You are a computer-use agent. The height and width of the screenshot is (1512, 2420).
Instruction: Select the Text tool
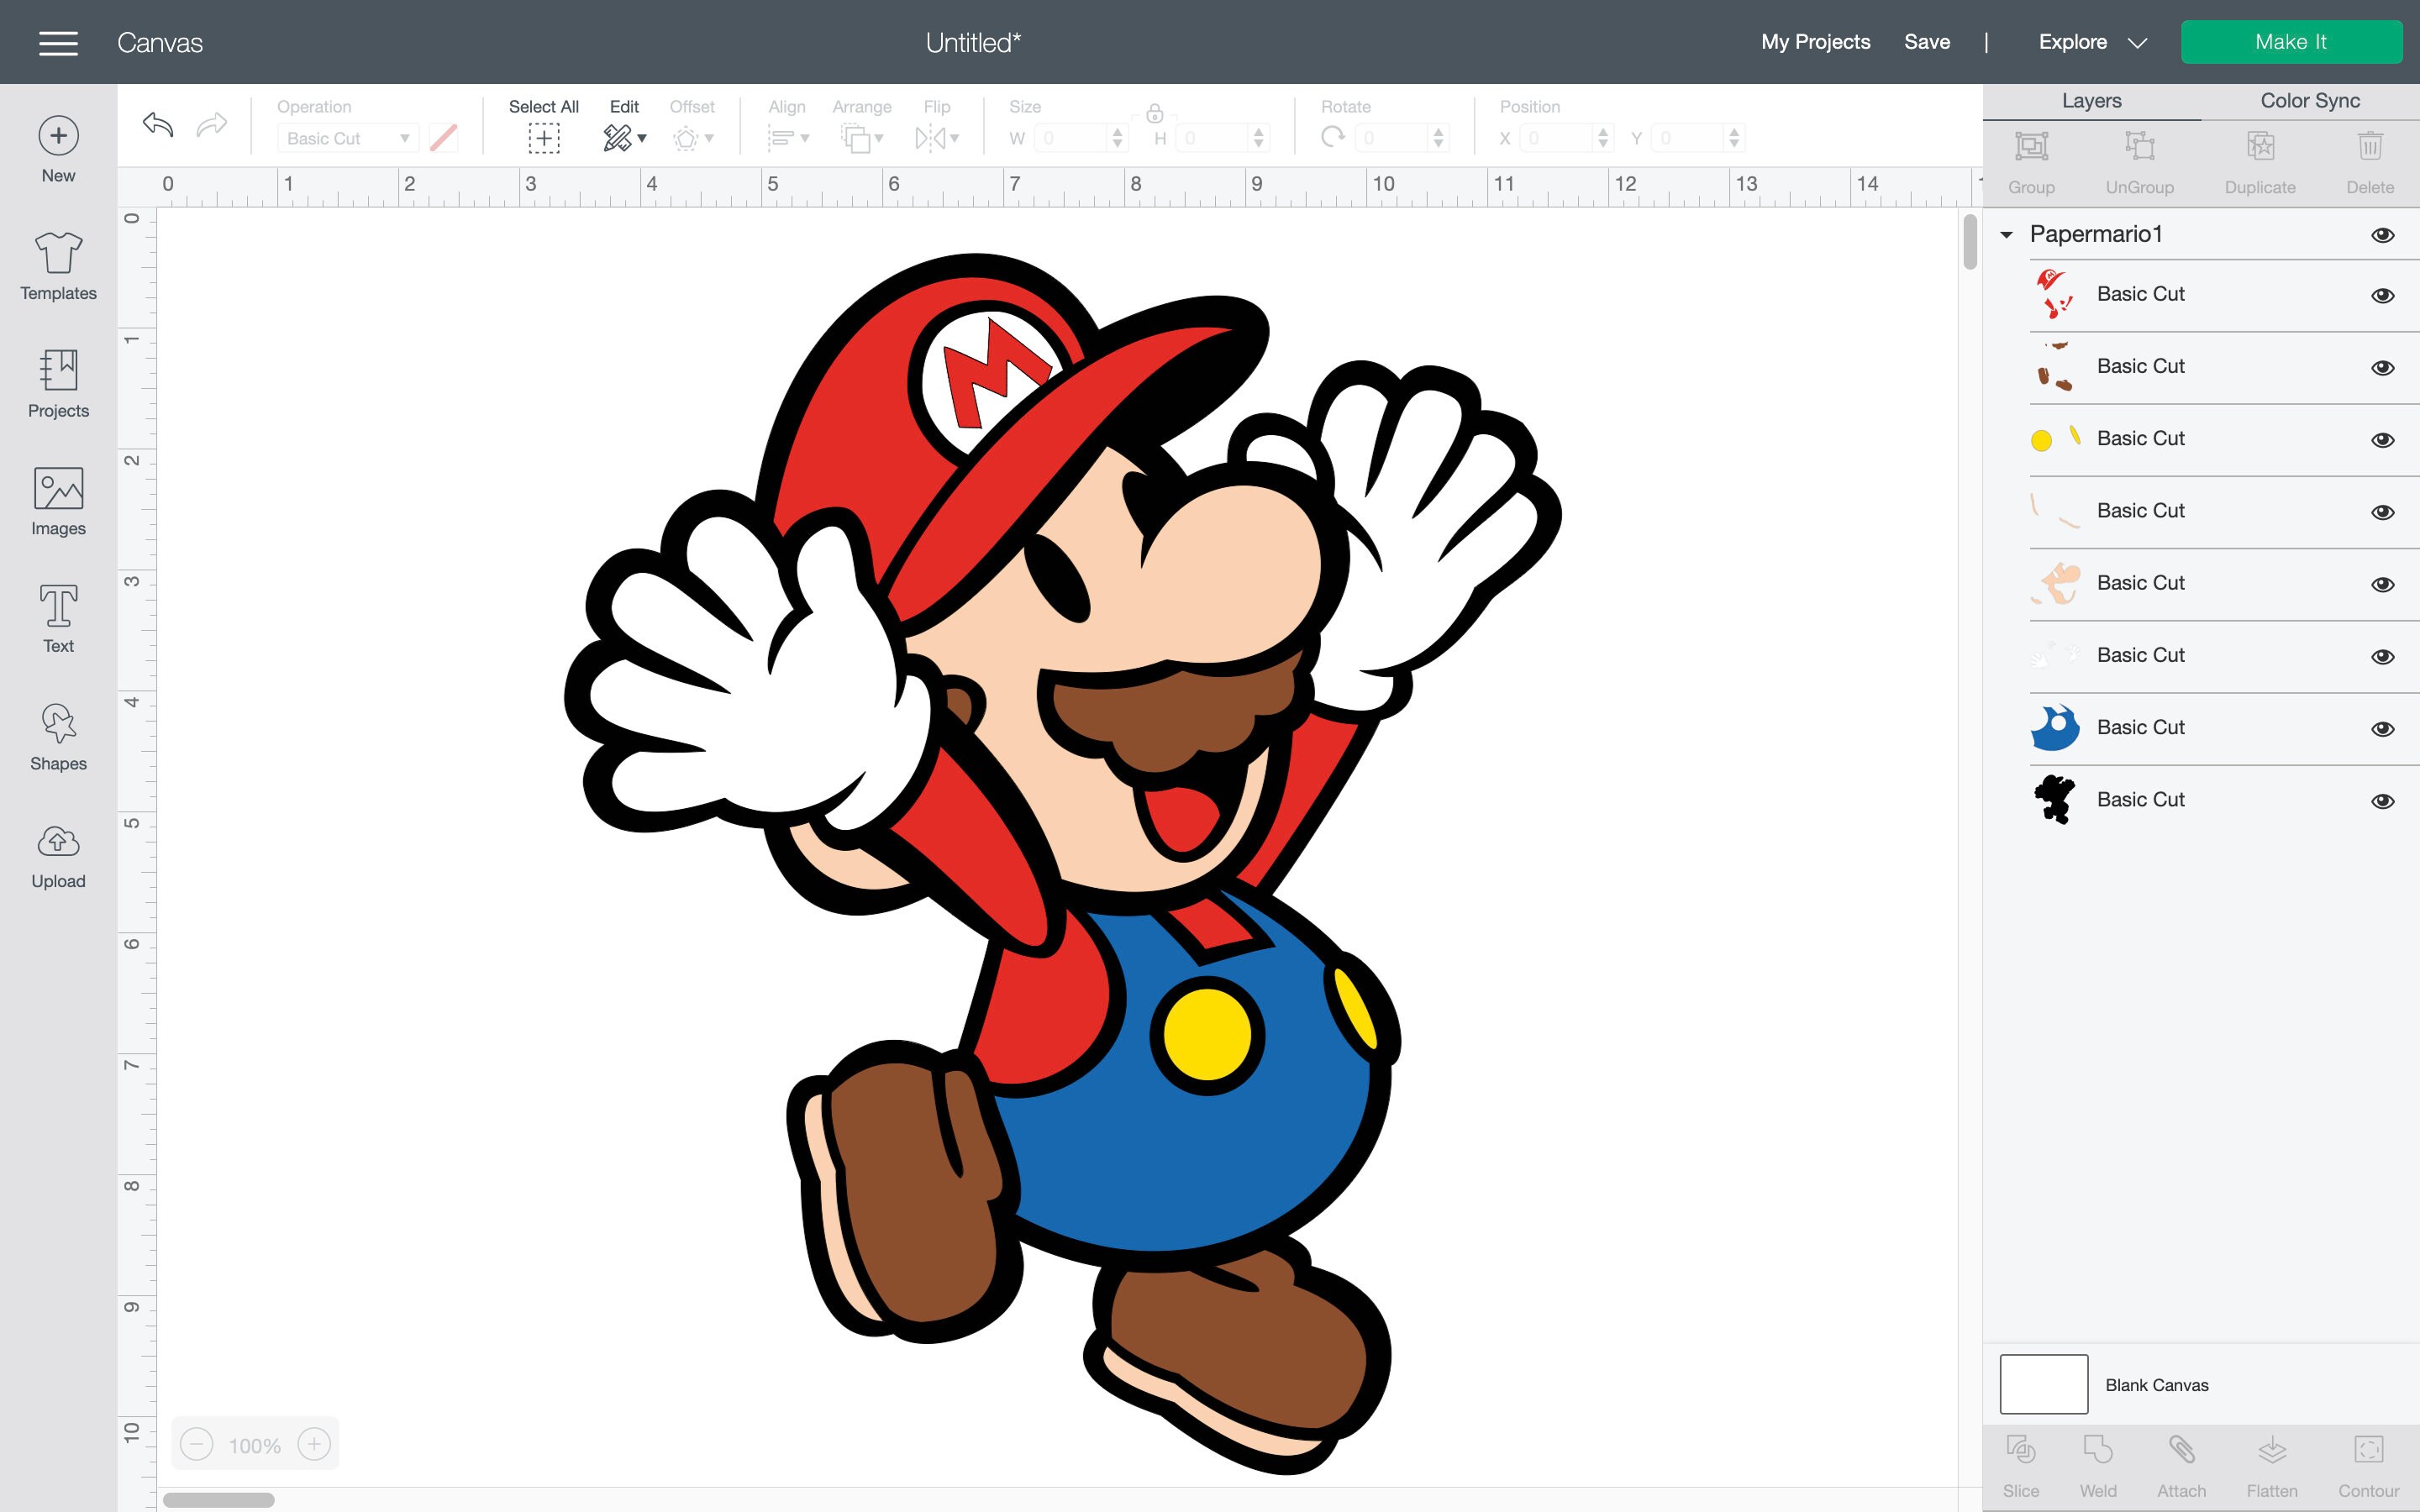click(x=57, y=615)
